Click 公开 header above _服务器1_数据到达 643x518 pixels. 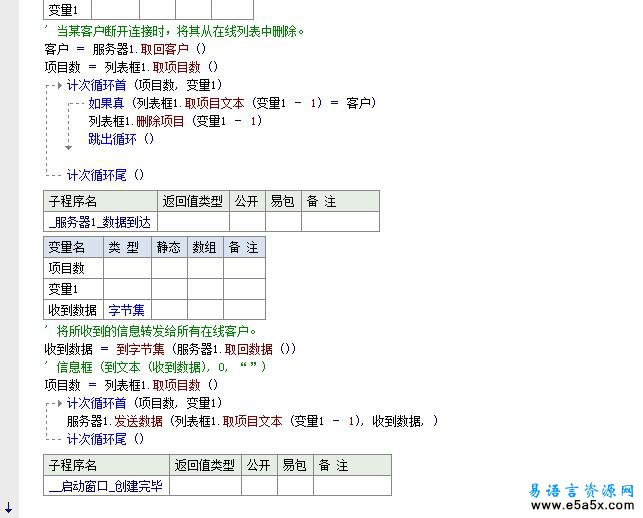(x=247, y=201)
